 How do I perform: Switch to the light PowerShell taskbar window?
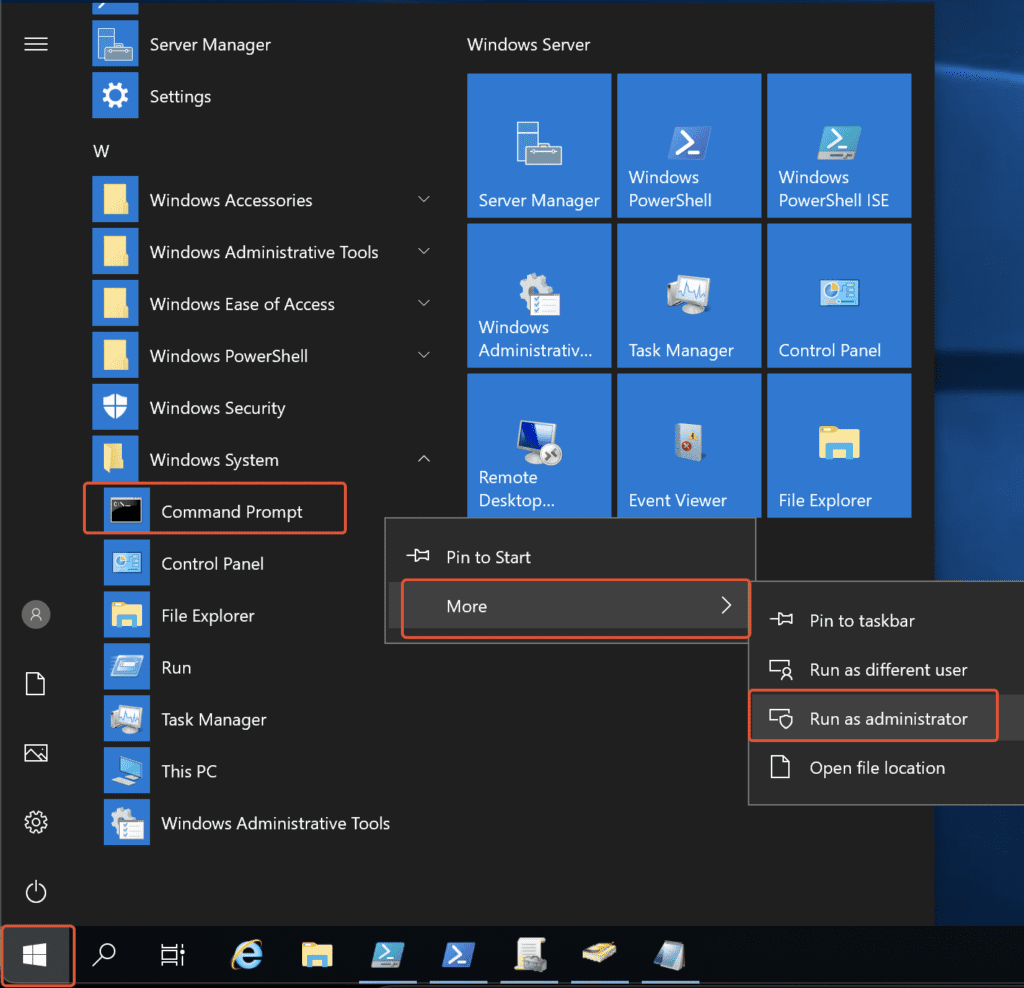[388, 955]
